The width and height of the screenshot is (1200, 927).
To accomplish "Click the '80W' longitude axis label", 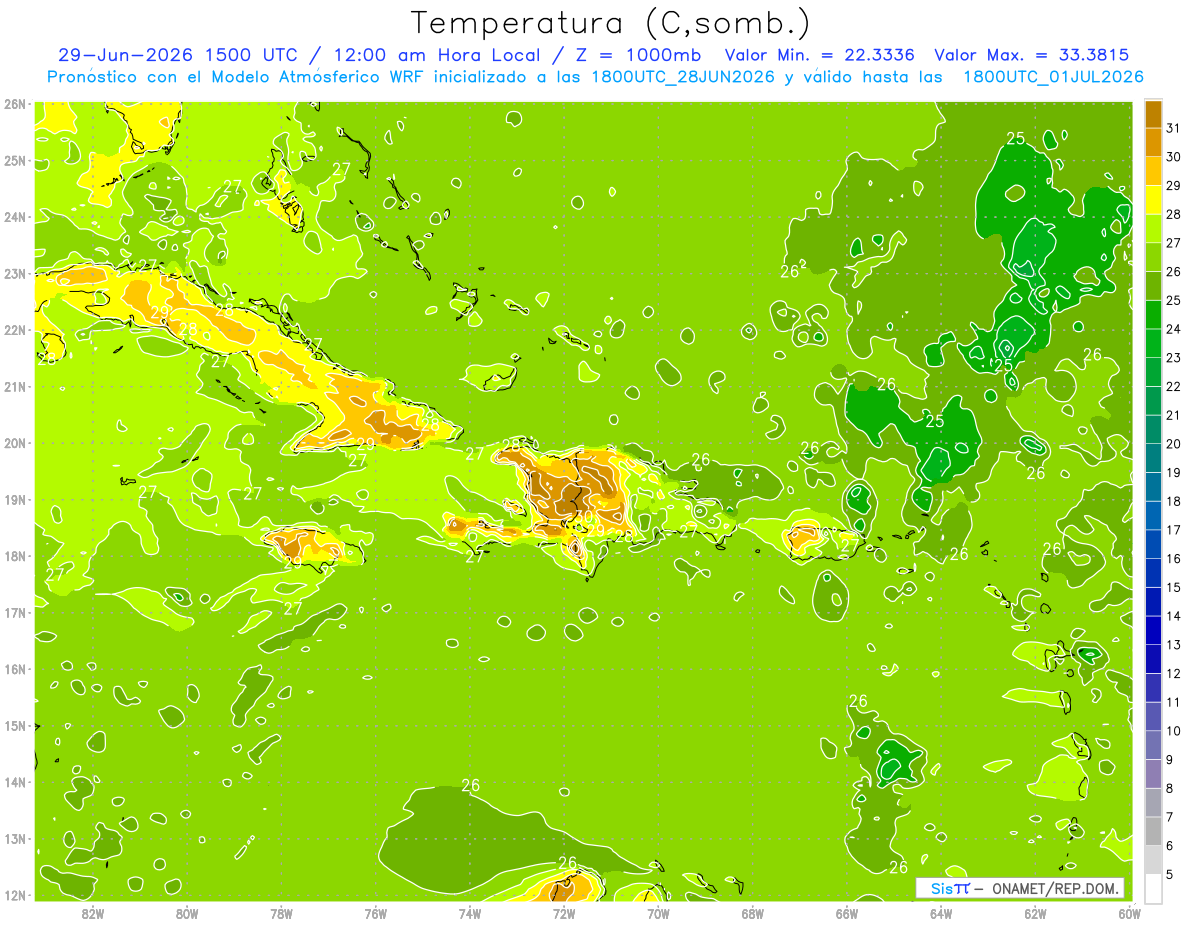I will (187, 912).
